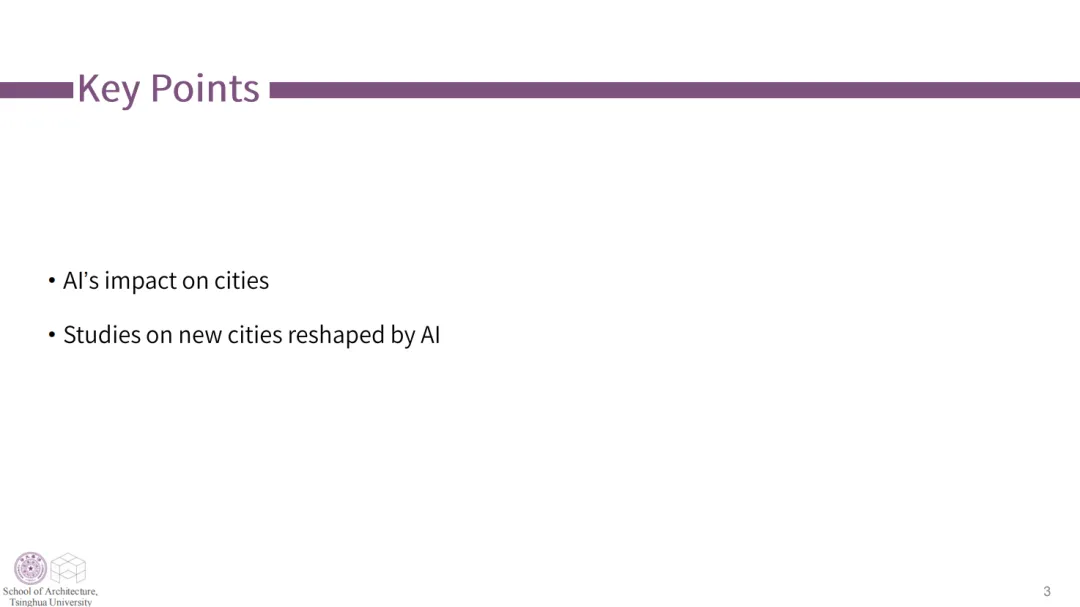Select the bullet dot before "Studies on new"
This screenshot has height=607, width=1080.
point(52,335)
